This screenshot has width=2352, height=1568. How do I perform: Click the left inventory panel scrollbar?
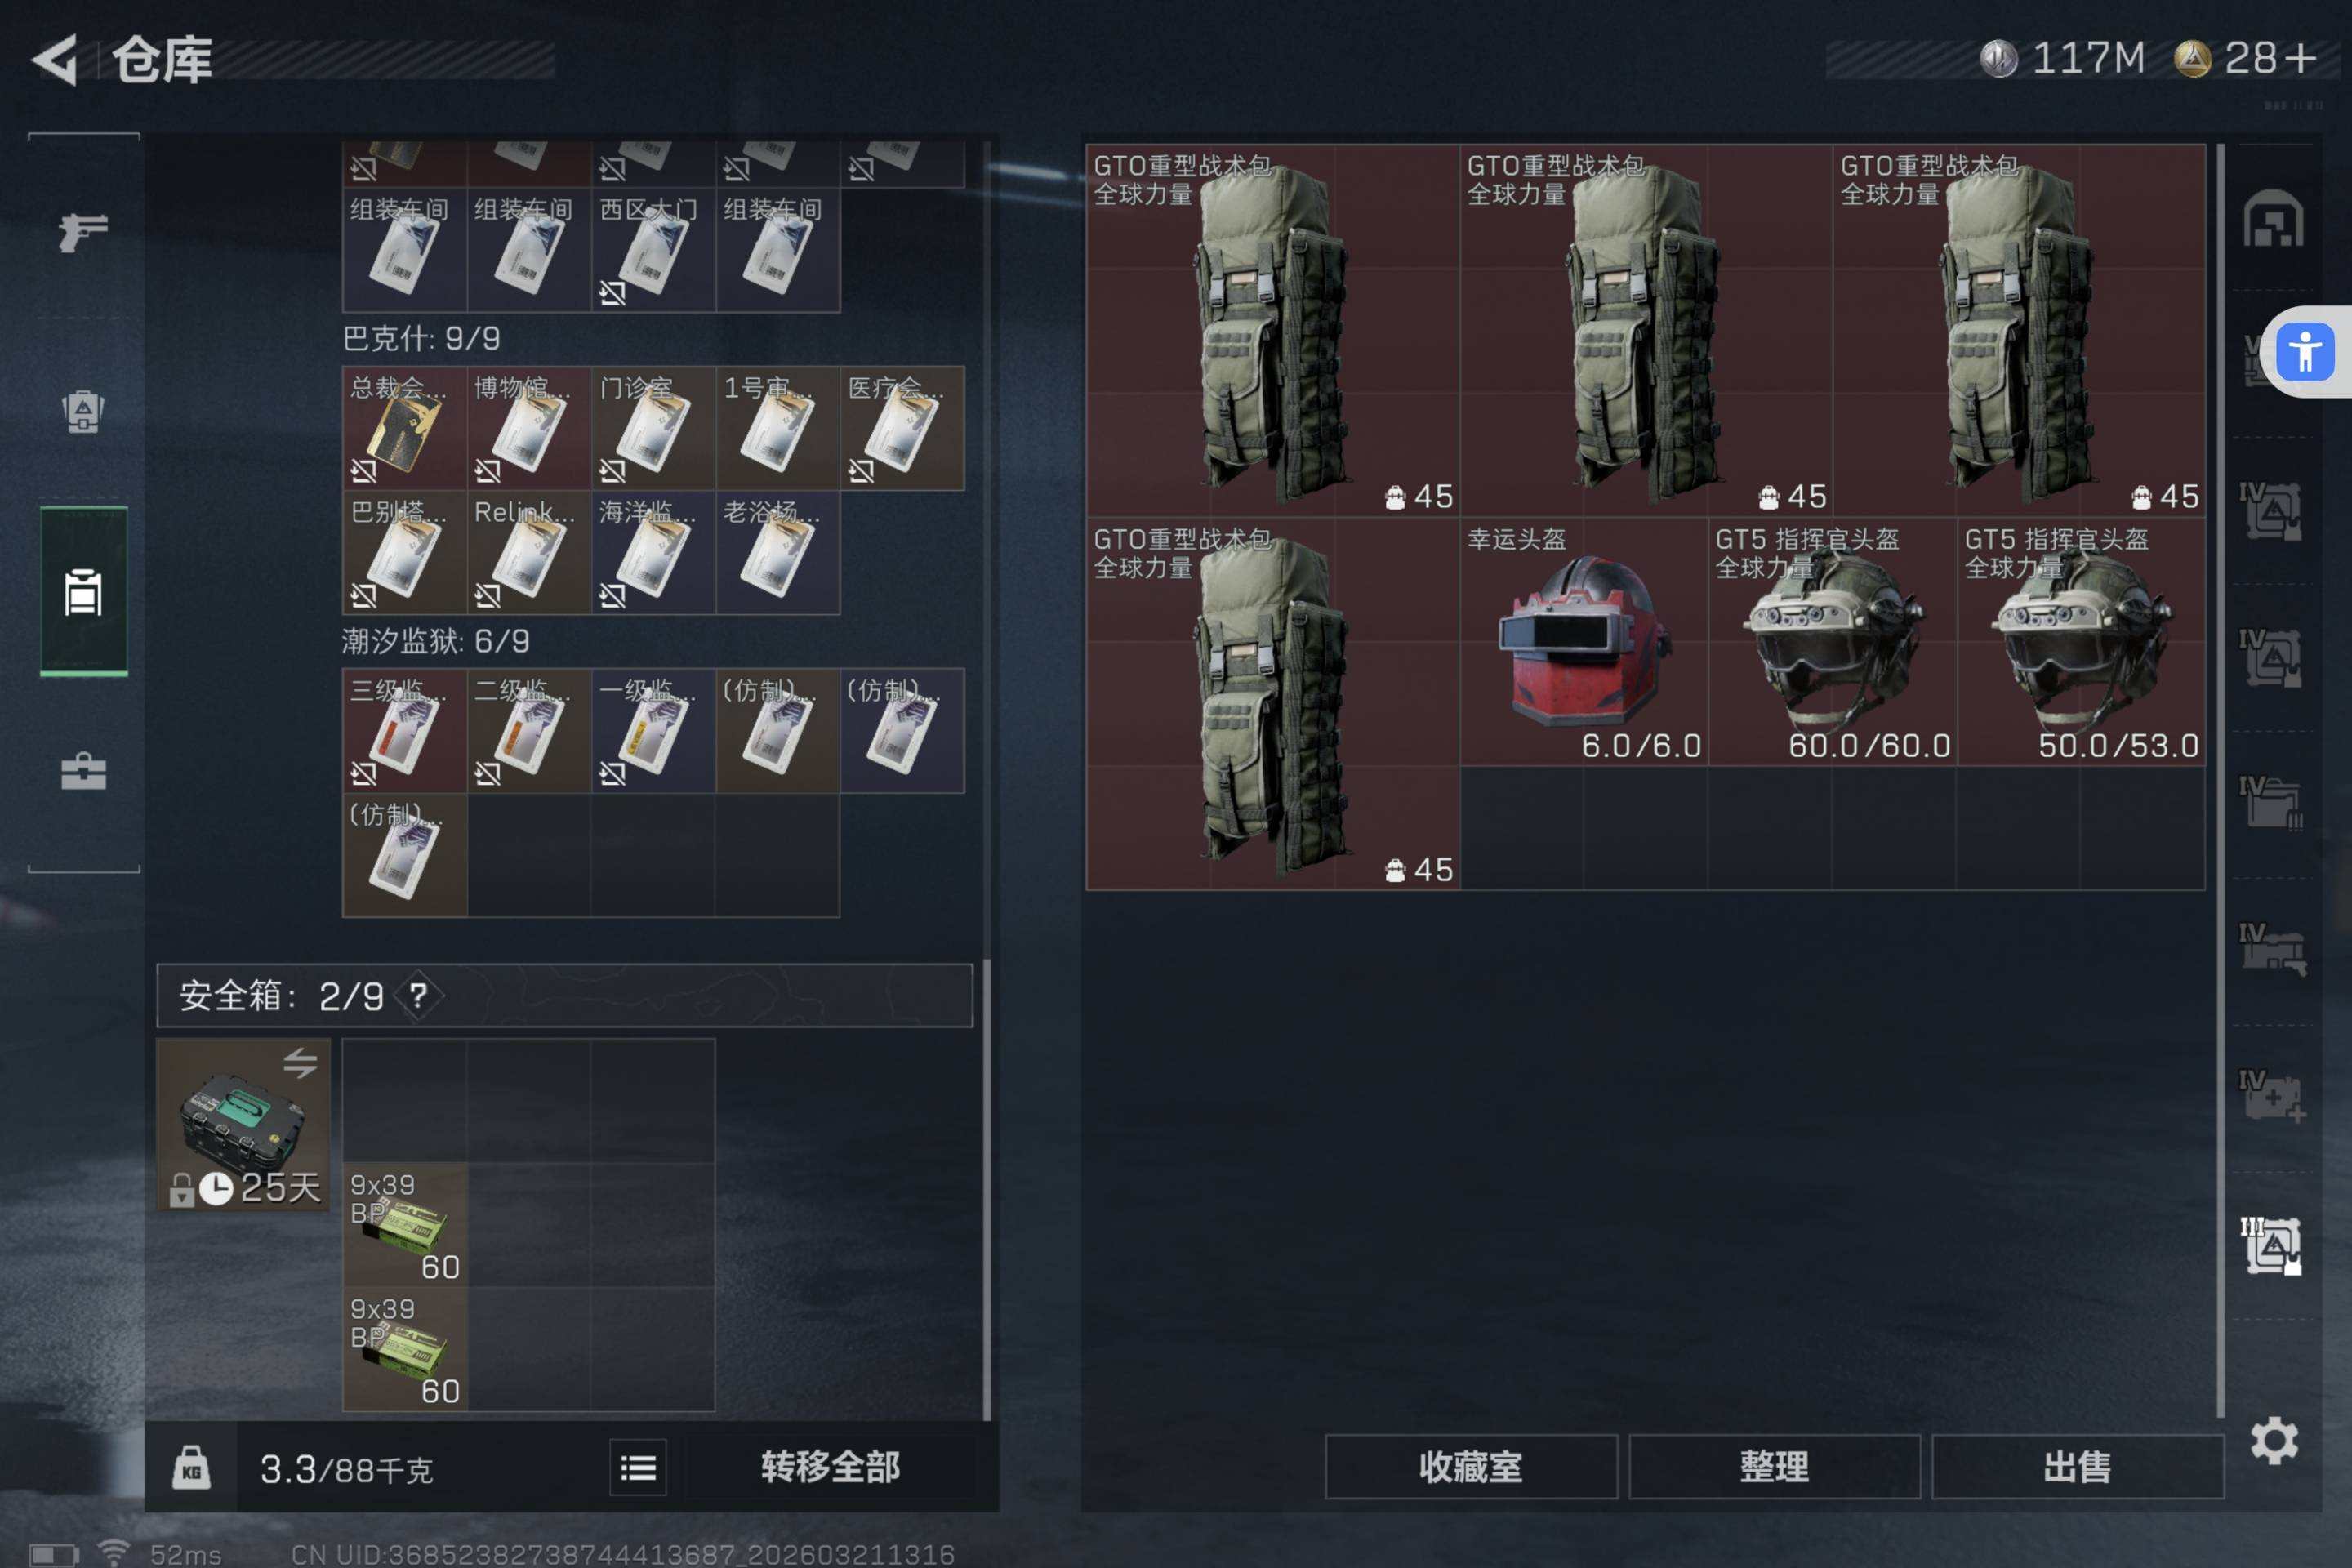click(x=987, y=1189)
